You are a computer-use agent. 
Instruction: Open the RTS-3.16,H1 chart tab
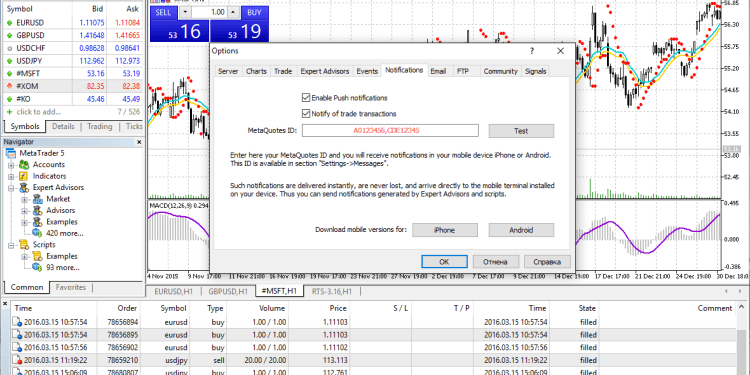pyautogui.click(x=331, y=291)
